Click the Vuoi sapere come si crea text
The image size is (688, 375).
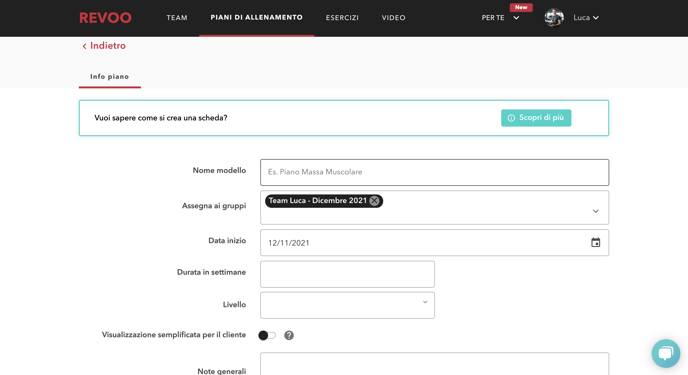[161, 118]
